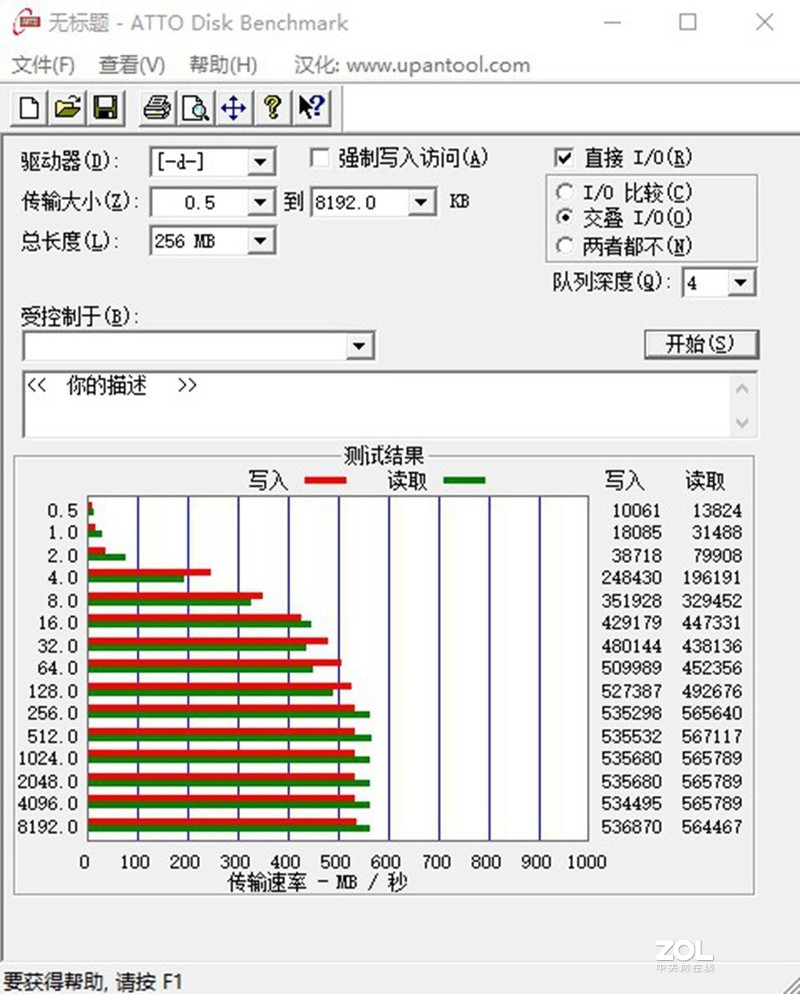Disable the 直接 I/O checkbox
Image resolution: width=800 pixels, height=994 pixels.
pos(566,157)
